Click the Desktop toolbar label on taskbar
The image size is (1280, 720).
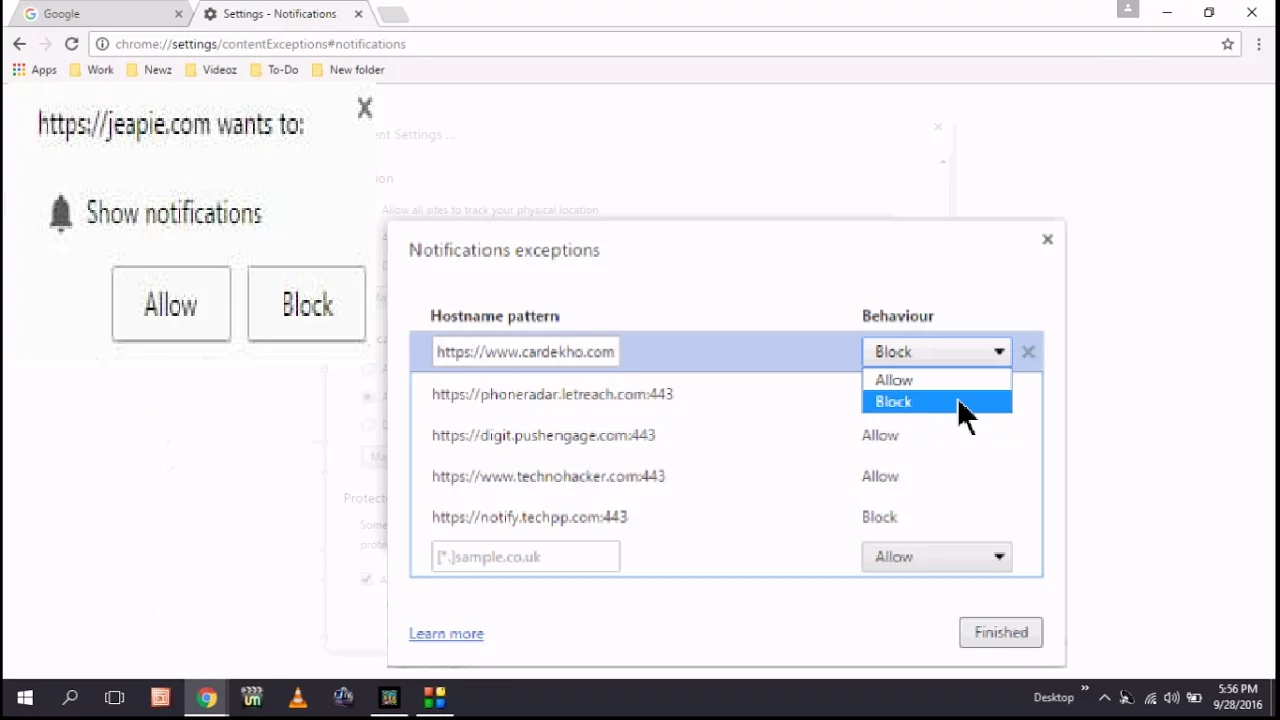pos(1053,697)
